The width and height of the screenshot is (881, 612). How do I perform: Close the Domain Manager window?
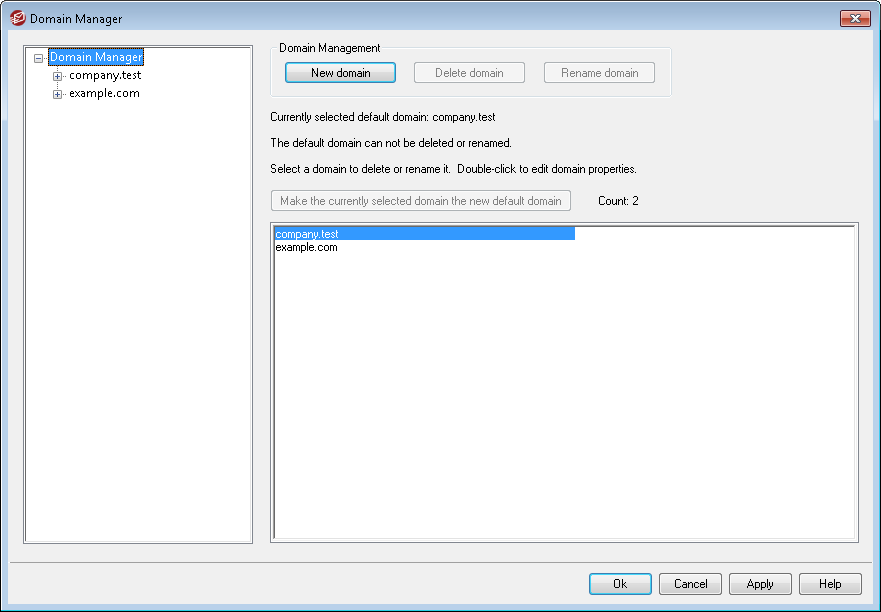854,18
